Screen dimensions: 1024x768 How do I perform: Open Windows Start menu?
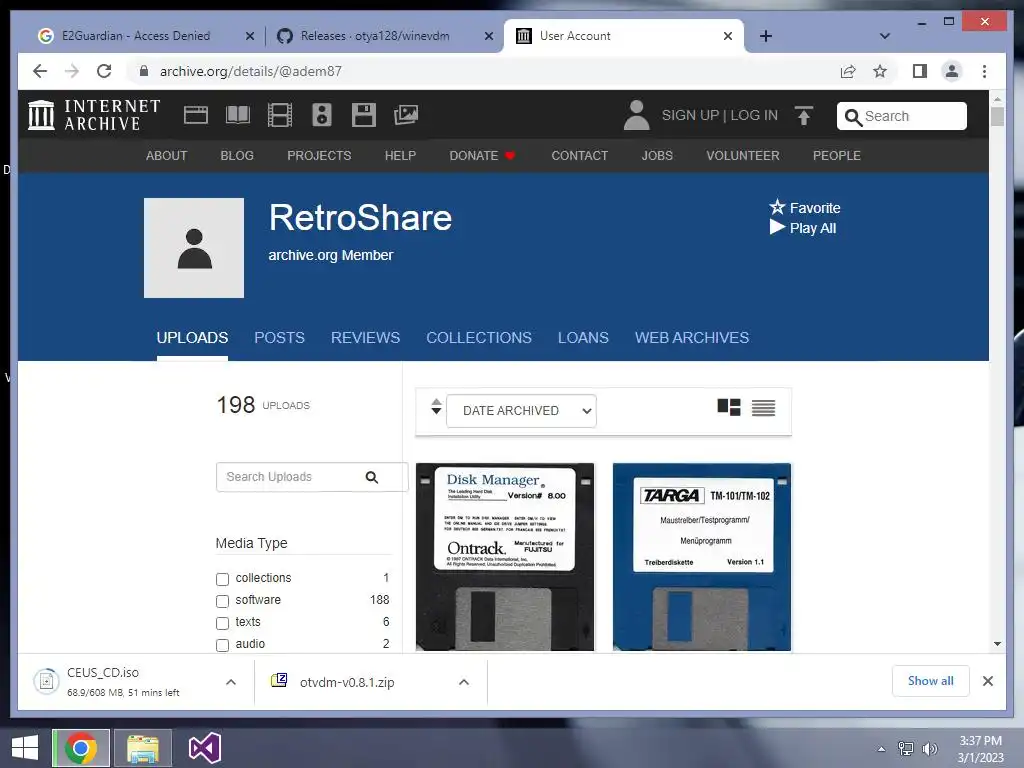point(25,748)
